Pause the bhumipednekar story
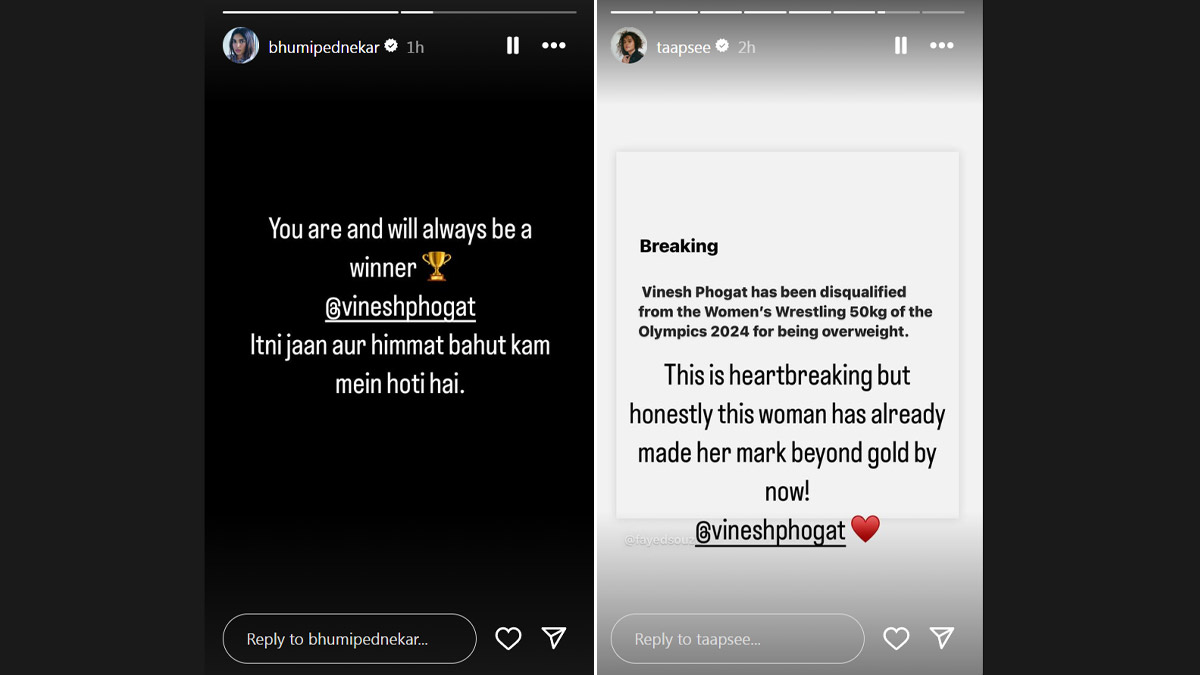This screenshot has width=1200, height=675. 513,46
